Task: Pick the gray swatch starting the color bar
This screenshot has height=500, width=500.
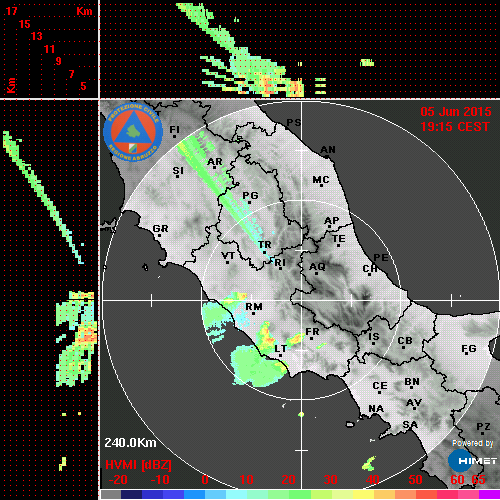Action: pyautogui.click(x=111, y=494)
